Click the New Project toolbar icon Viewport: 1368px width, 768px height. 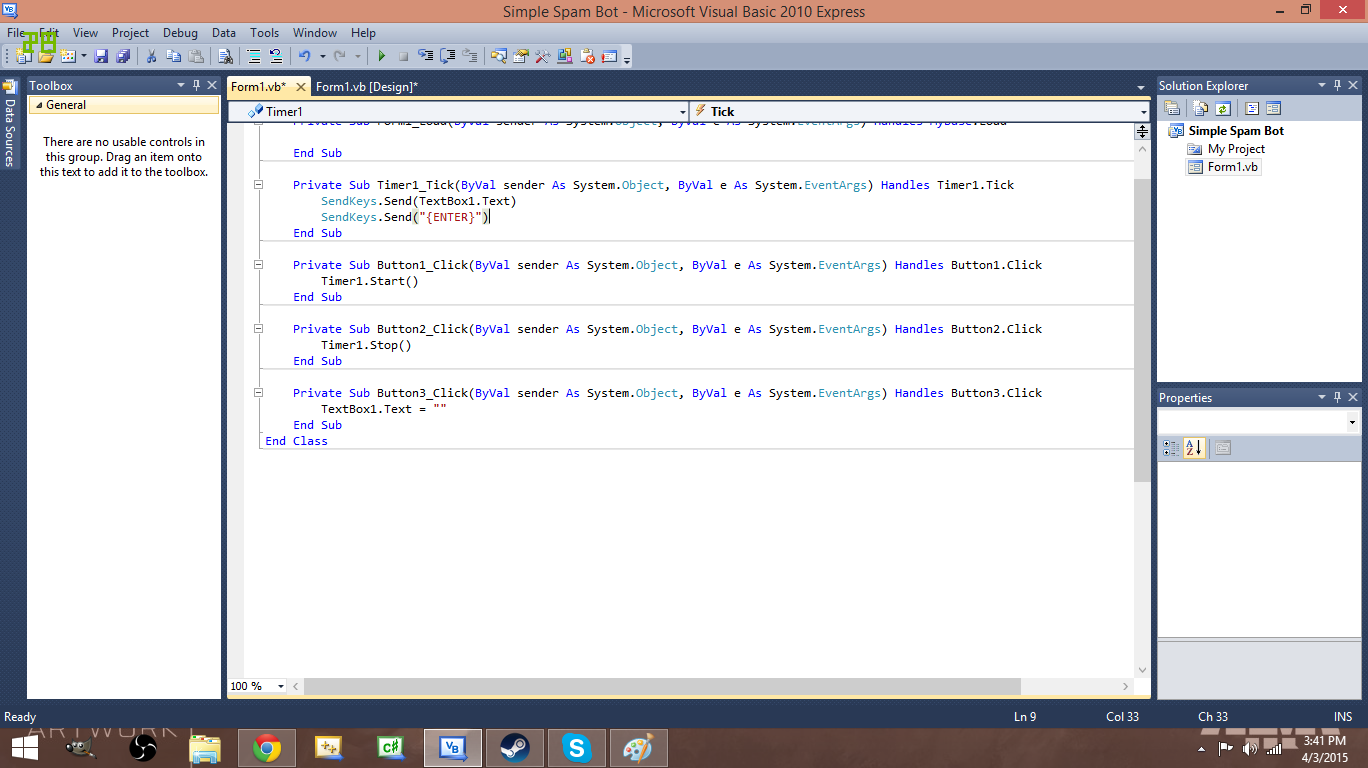coord(22,56)
